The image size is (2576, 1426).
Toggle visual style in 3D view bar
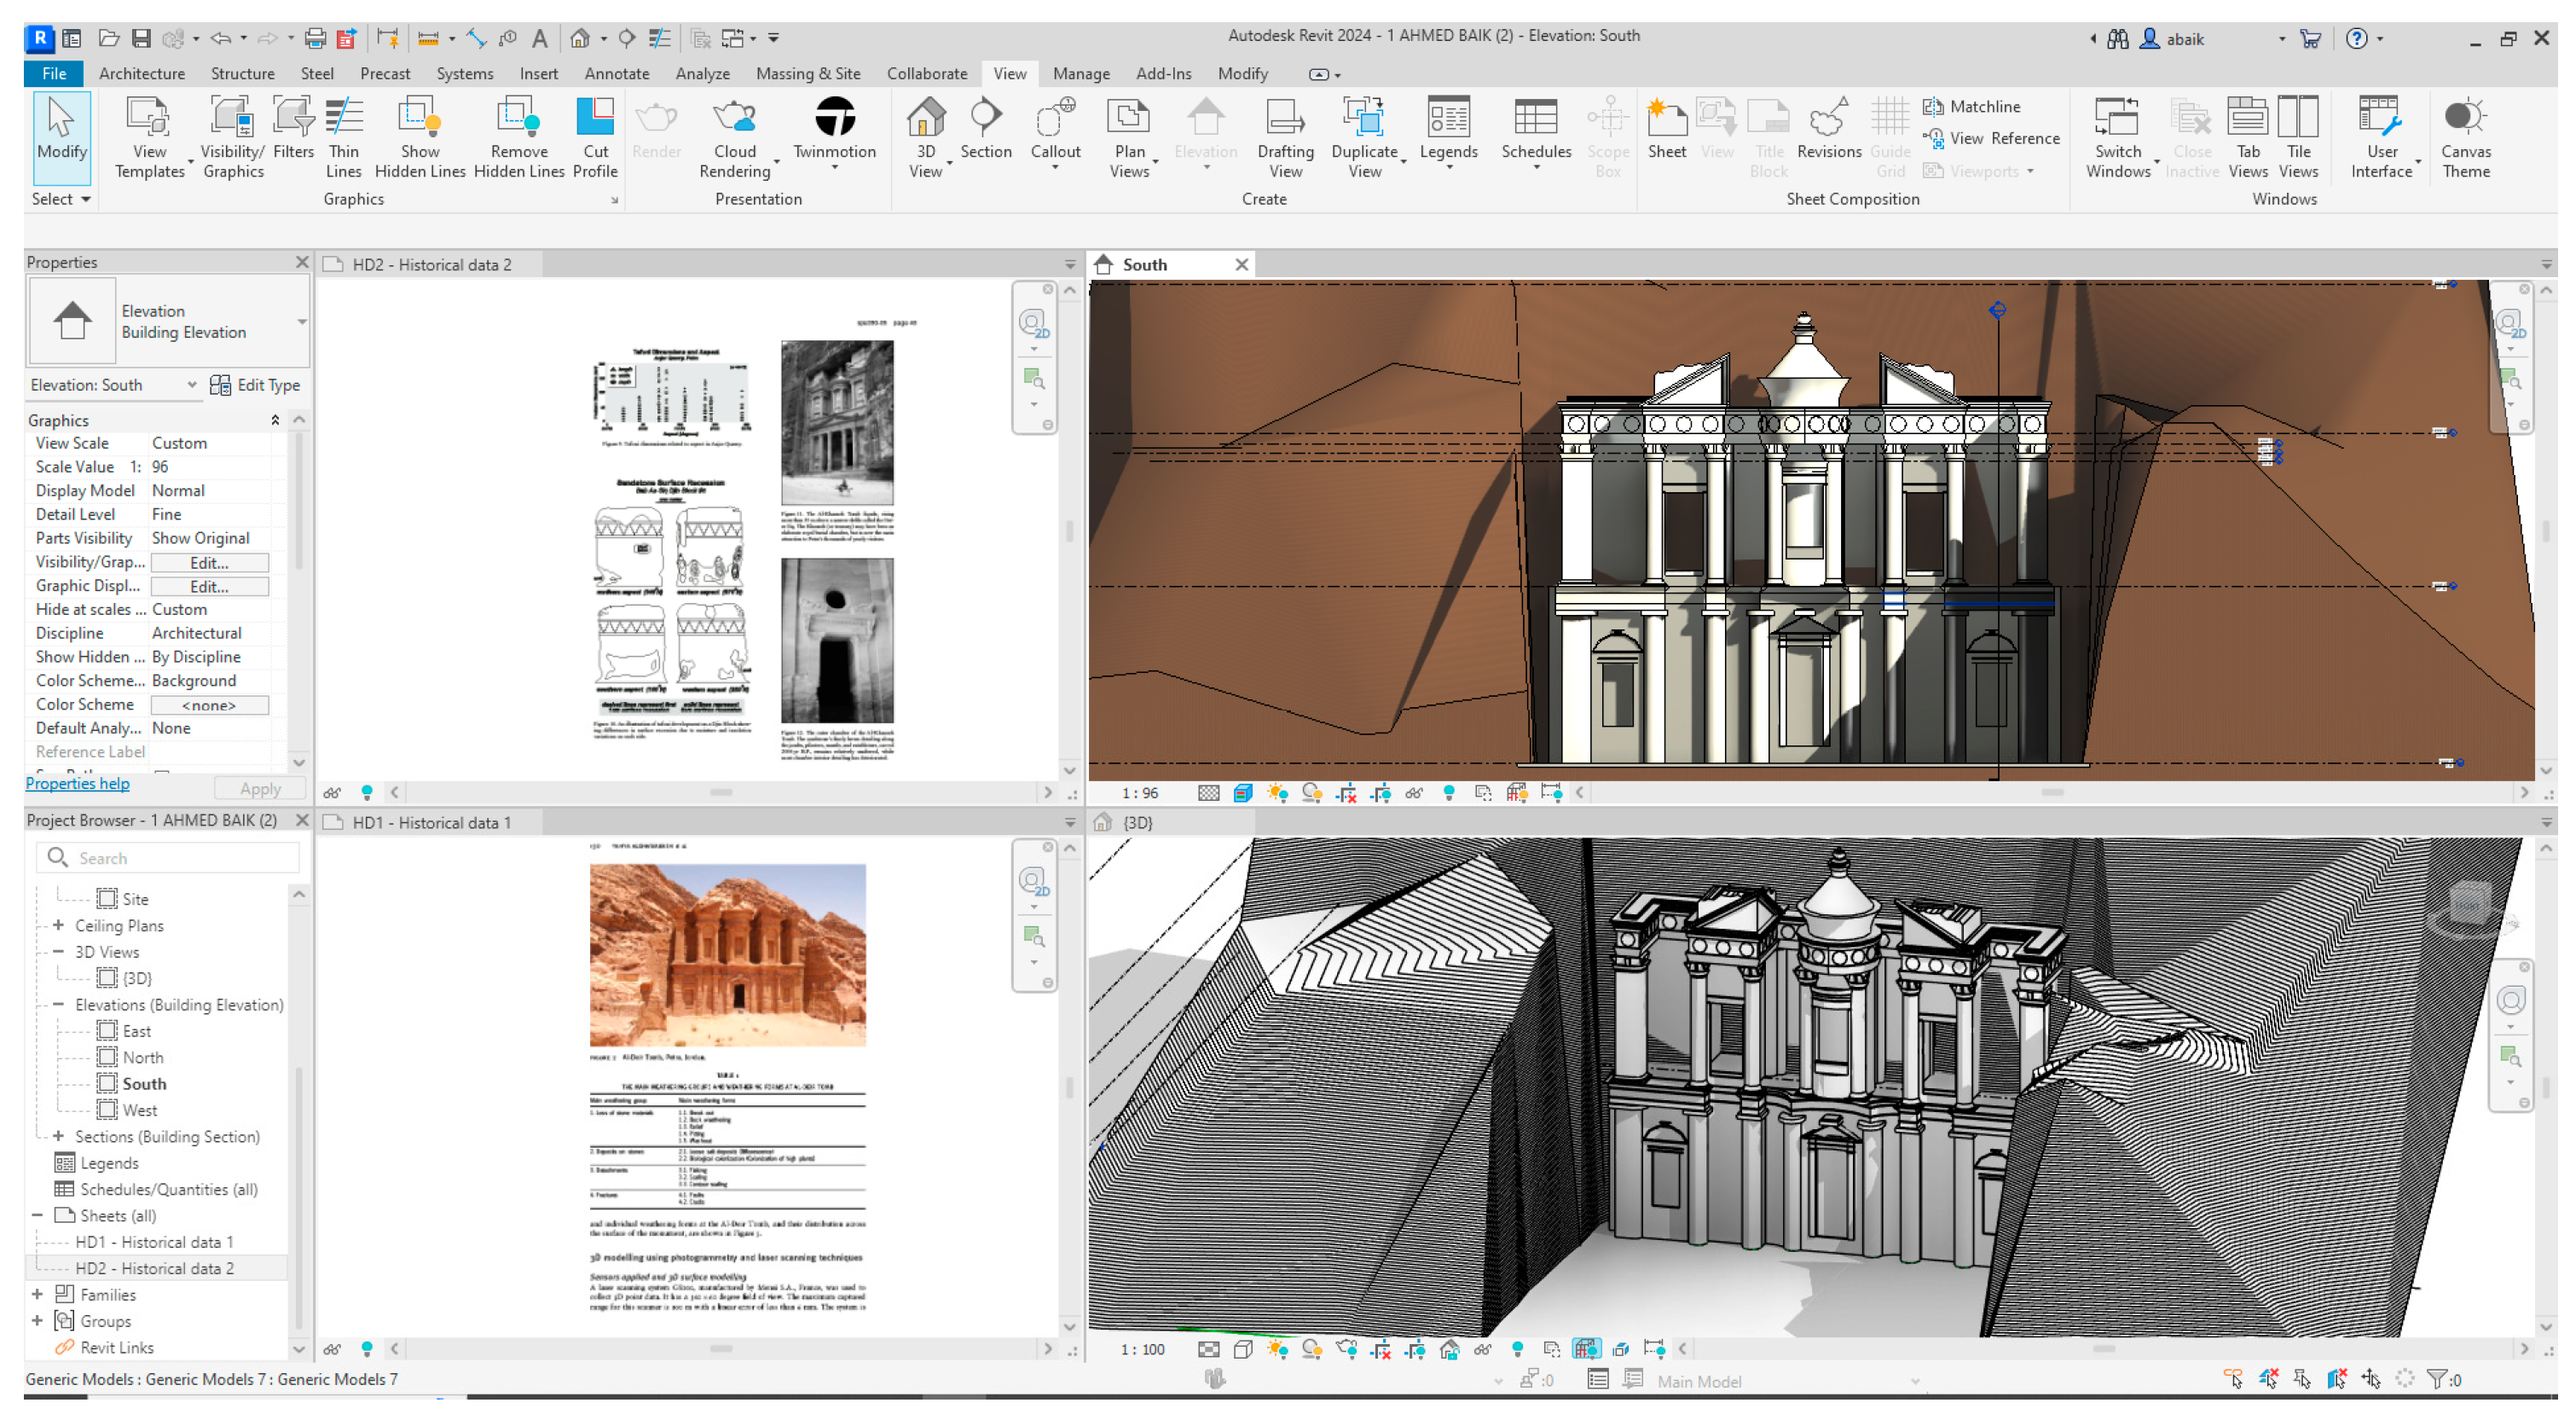tap(1243, 1350)
